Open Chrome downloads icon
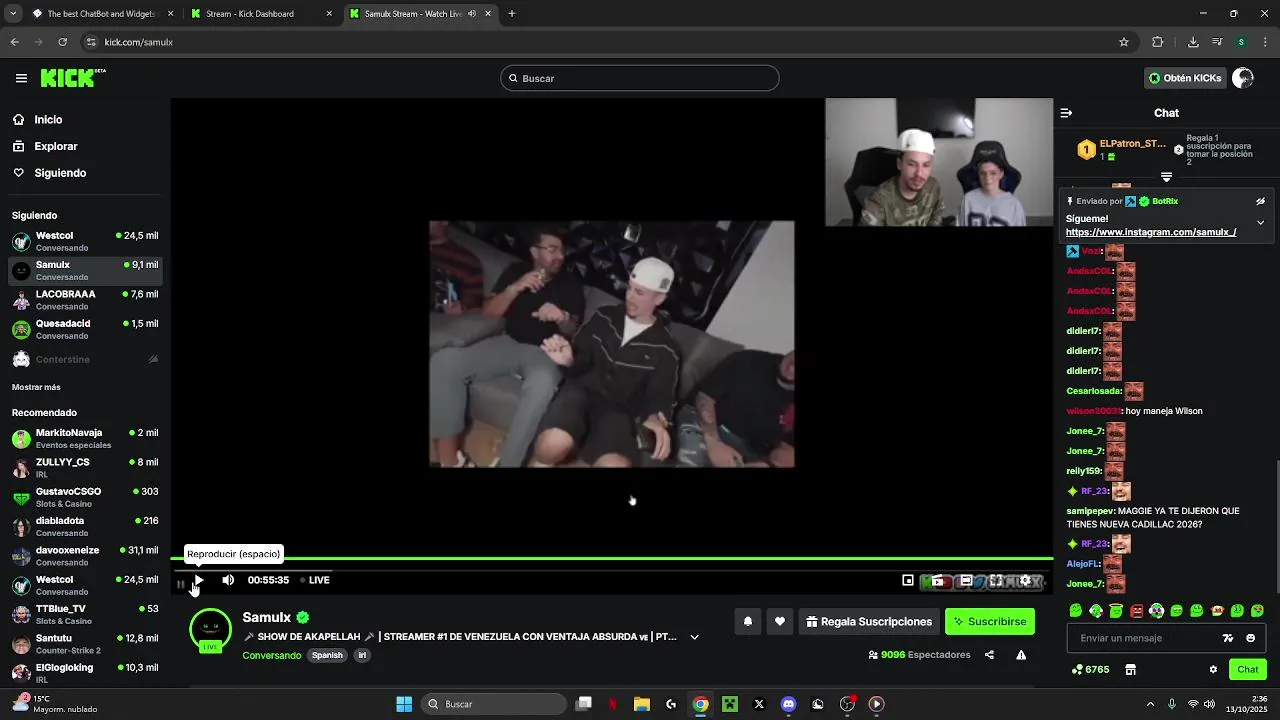This screenshot has height=720, width=1280. point(1193,42)
